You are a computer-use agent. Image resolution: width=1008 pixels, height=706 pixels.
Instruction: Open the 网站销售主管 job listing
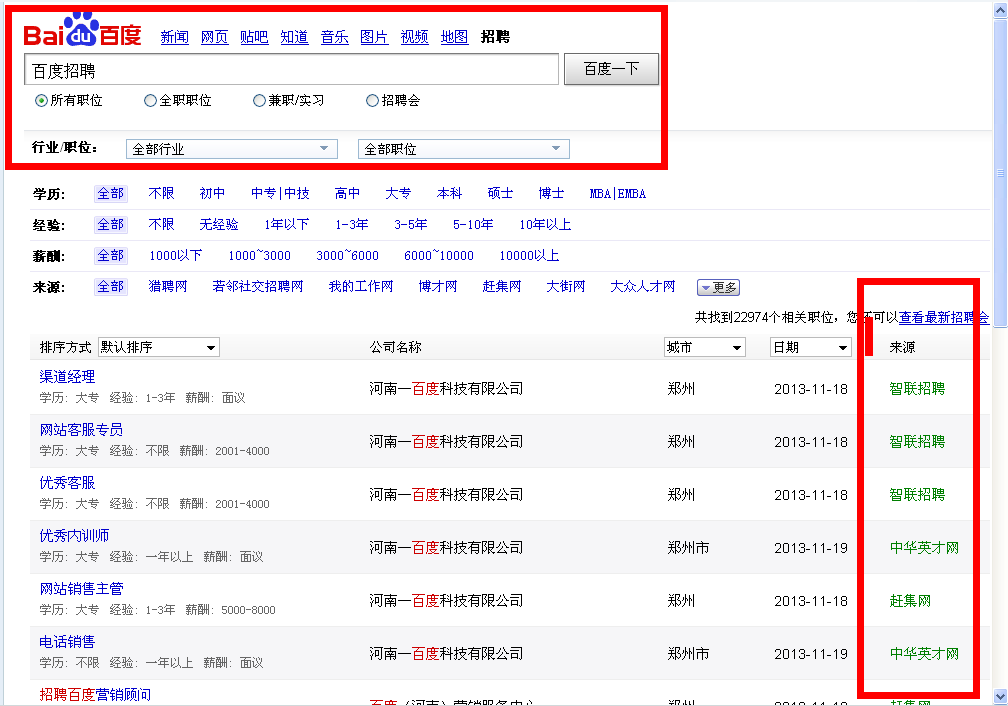tap(81, 588)
